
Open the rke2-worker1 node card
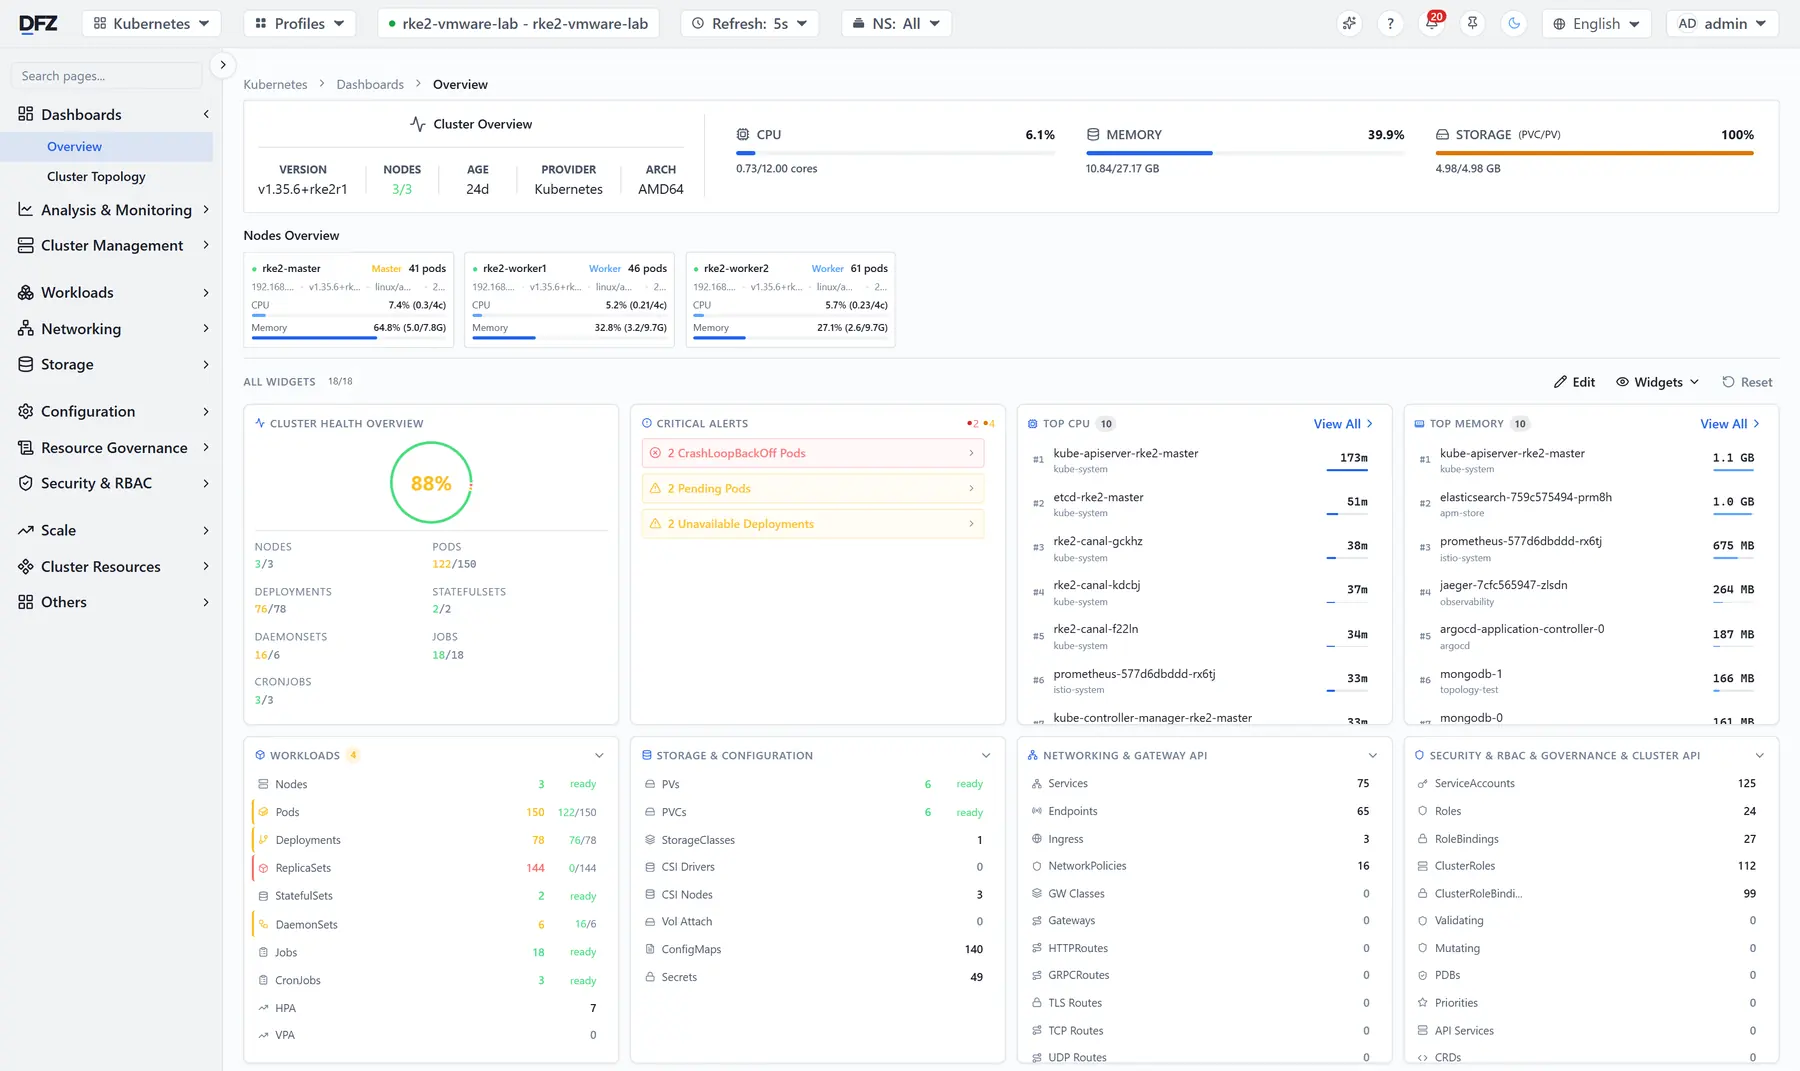tap(570, 299)
